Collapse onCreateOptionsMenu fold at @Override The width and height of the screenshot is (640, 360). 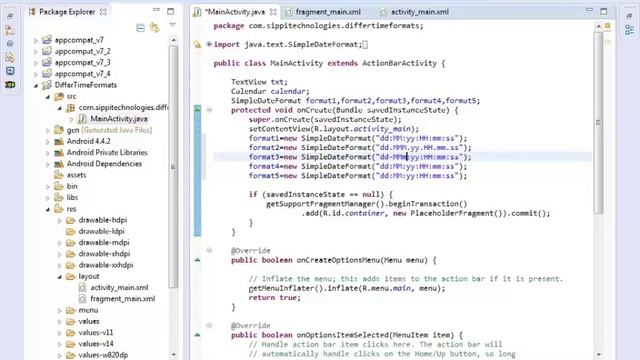tap(209, 250)
